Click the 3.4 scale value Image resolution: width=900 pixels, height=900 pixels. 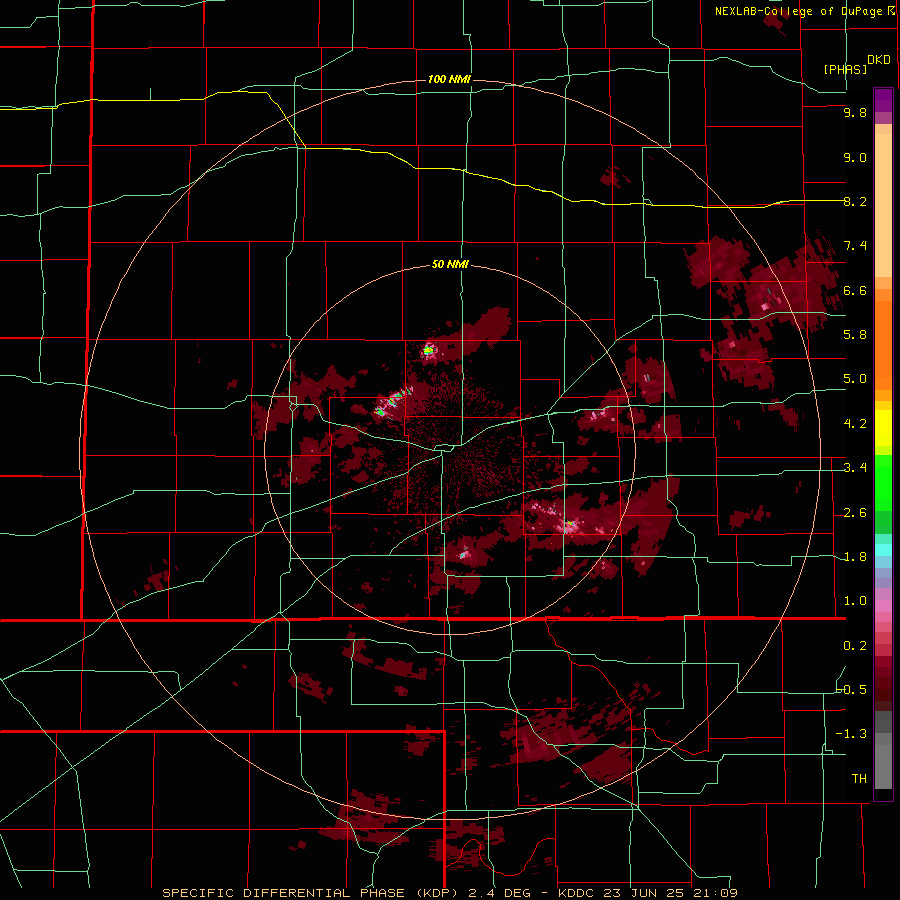tap(855, 468)
